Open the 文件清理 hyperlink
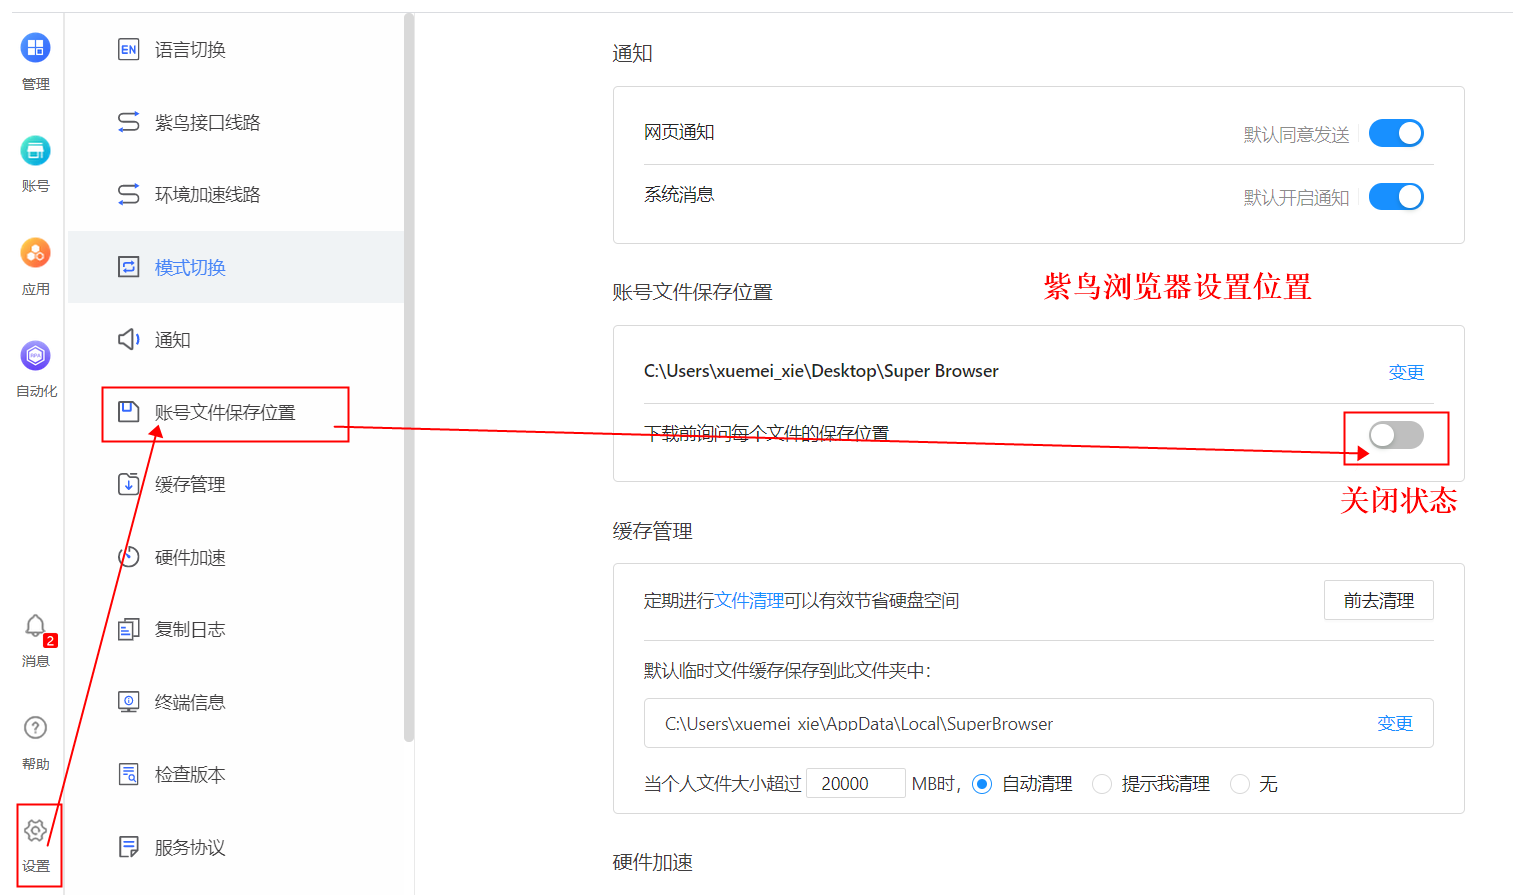Image resolution: width=1513 pixels, height=895 pixels. (x=749, y=600)
